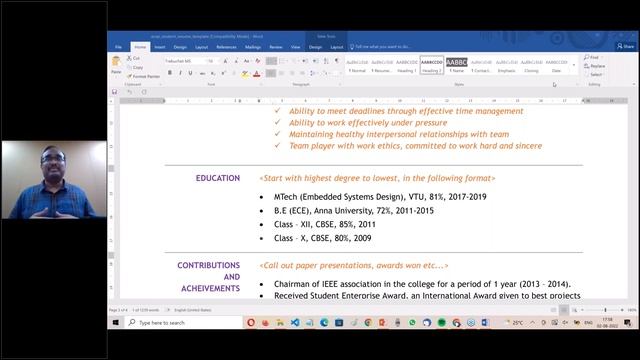Image resolution: width=640 pixels, height=360 pixels.
Task: Open the File tab
Action: click(x=118, y=47)
